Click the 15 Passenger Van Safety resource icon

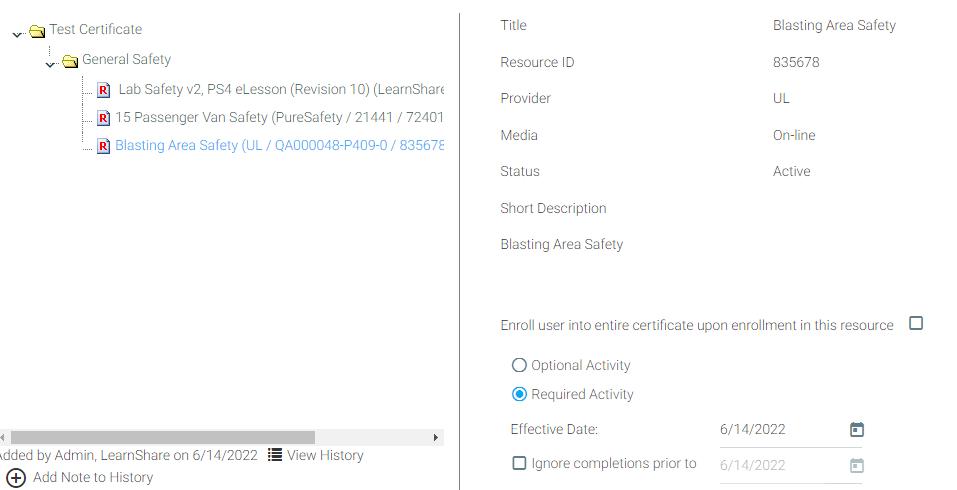click(x=103, y=118)
